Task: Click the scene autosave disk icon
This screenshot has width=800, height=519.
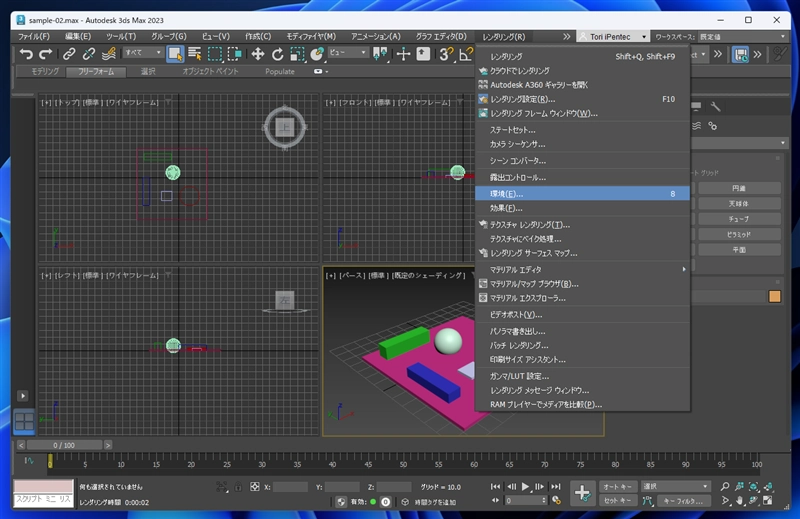Action: point(740,54)
